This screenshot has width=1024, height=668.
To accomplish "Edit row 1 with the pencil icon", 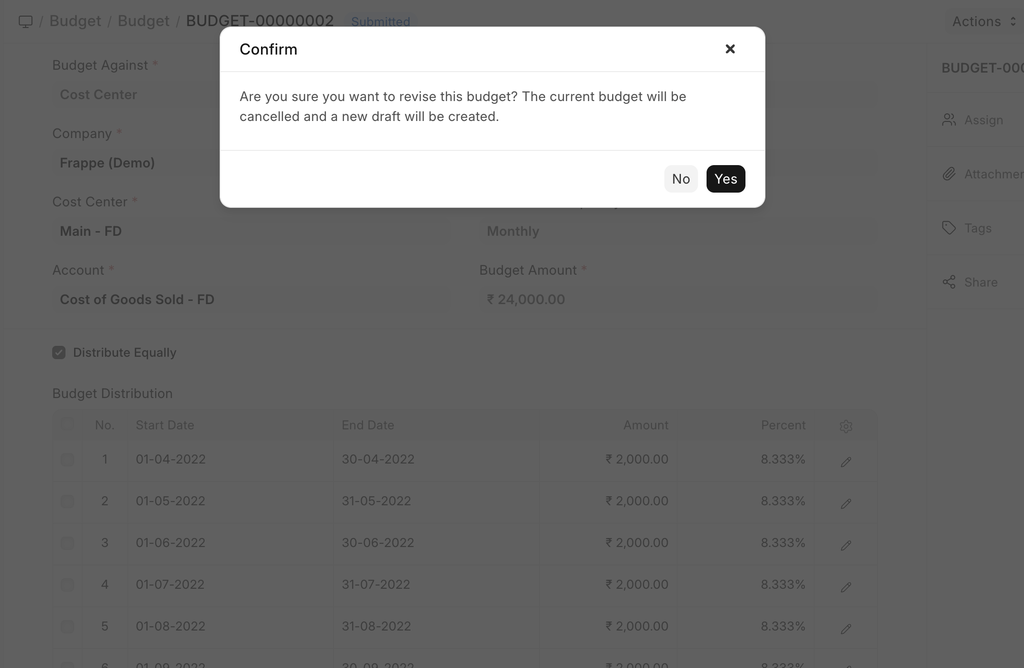I will pos(846,462).
